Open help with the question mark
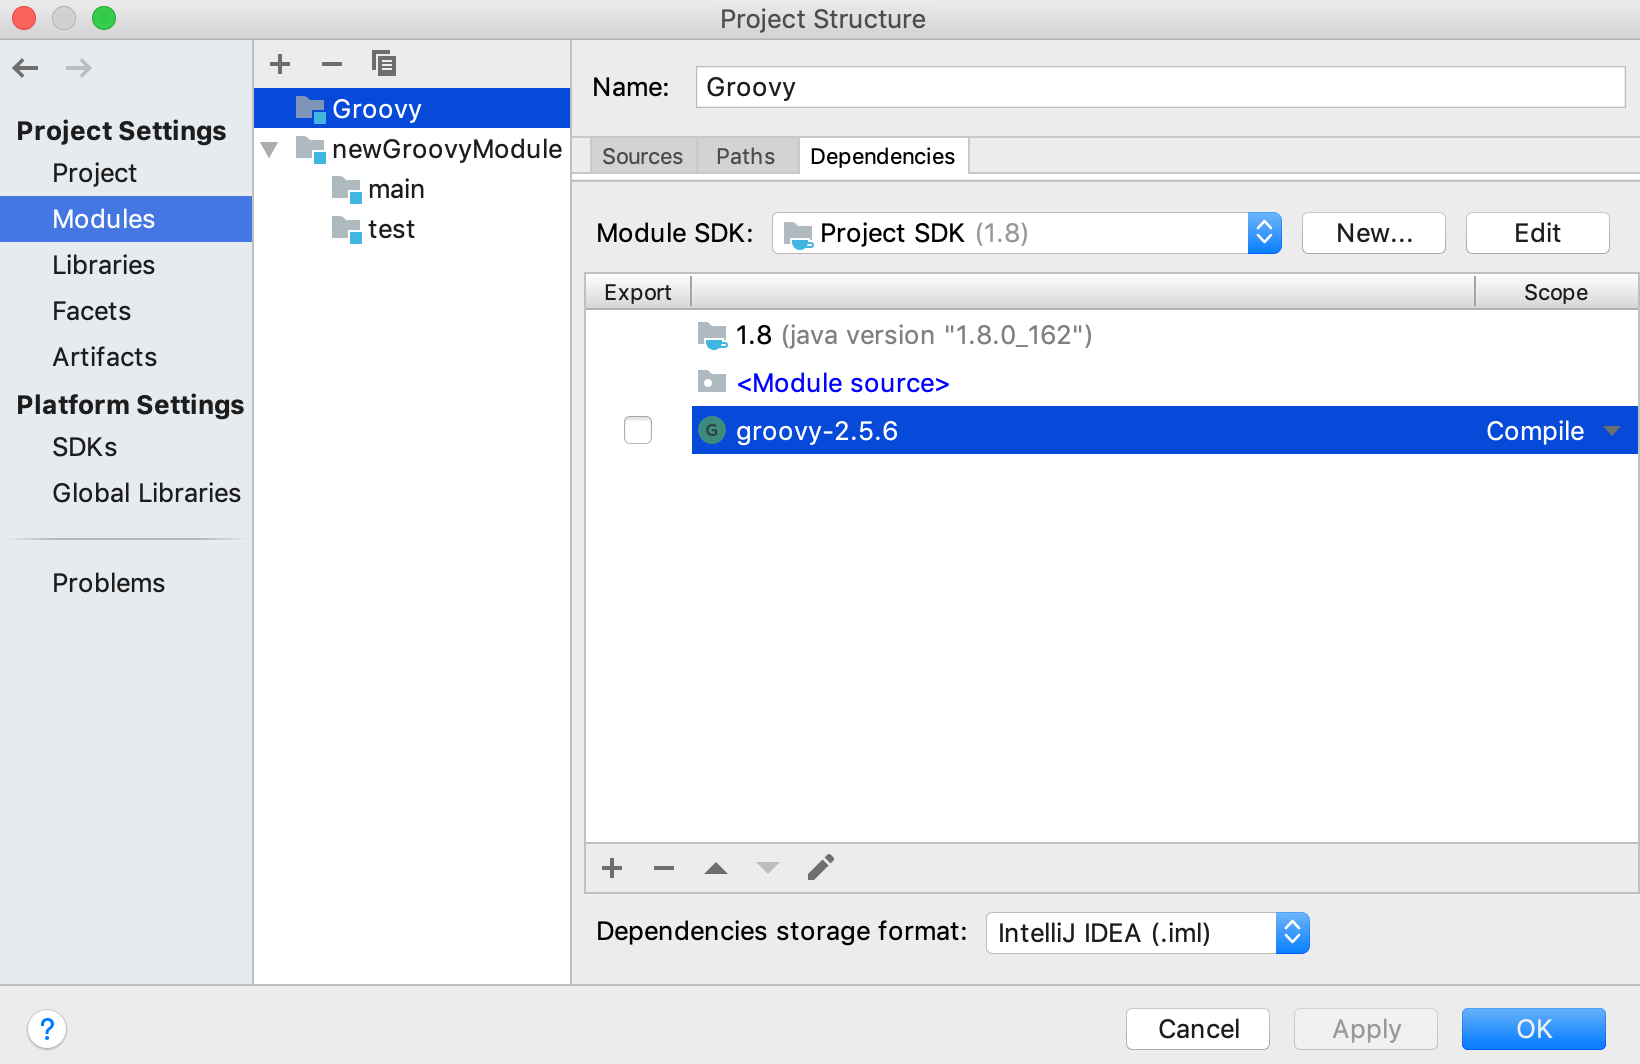Image resolution: width=1640 pixels, height=1064 pixels. coord(47,1029)
